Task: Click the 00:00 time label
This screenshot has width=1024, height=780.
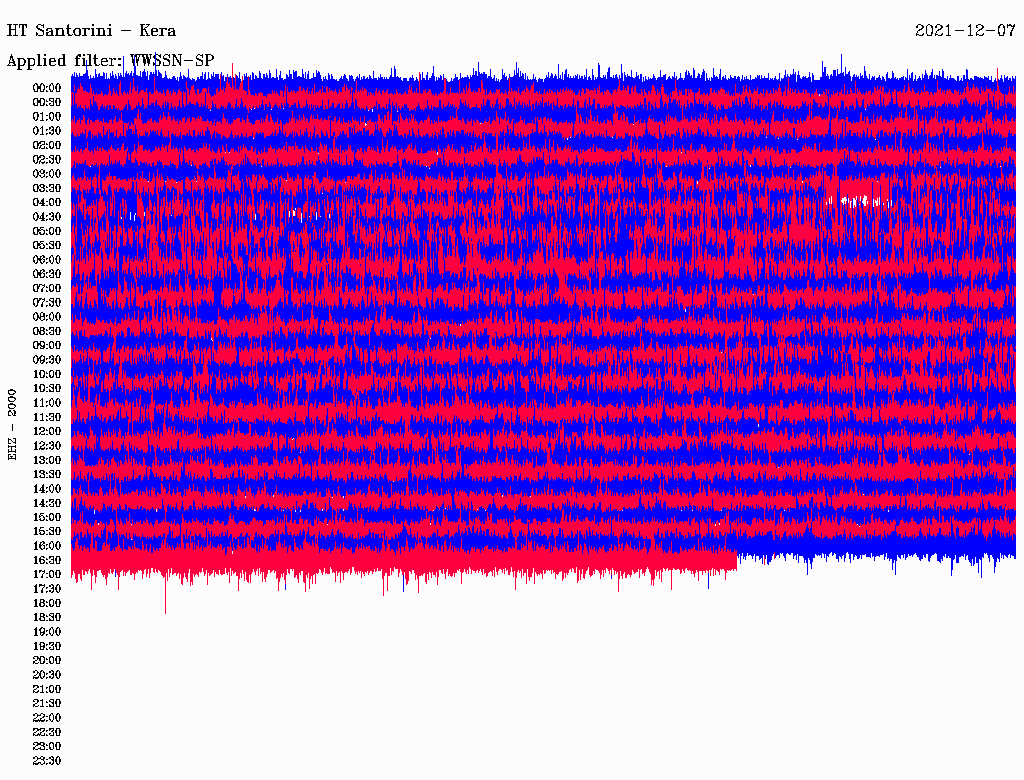Action: [x=47, y=88]
